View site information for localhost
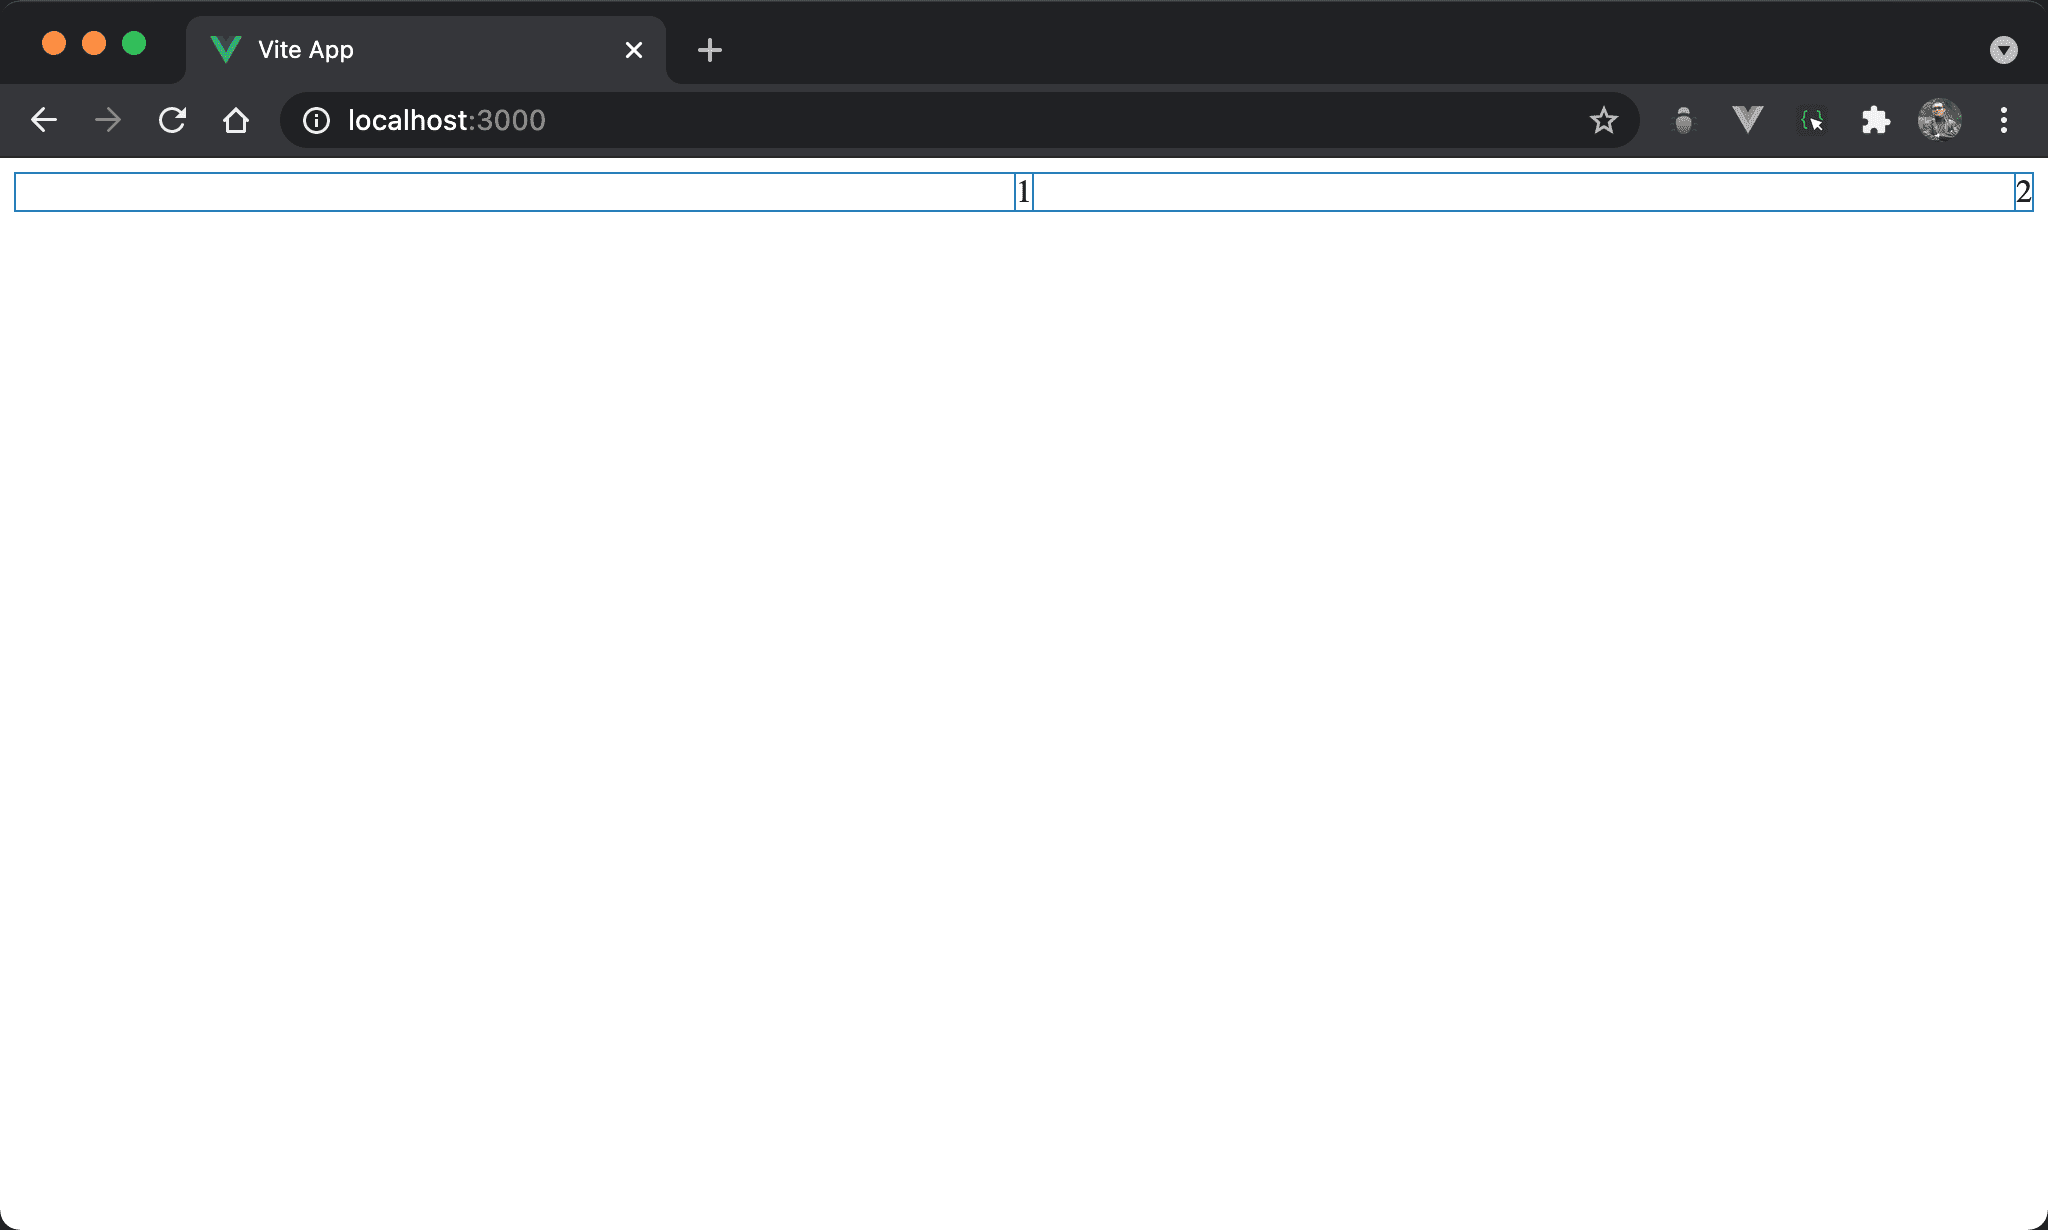This screenshot has height=1230, width=2048. (316, 121)
